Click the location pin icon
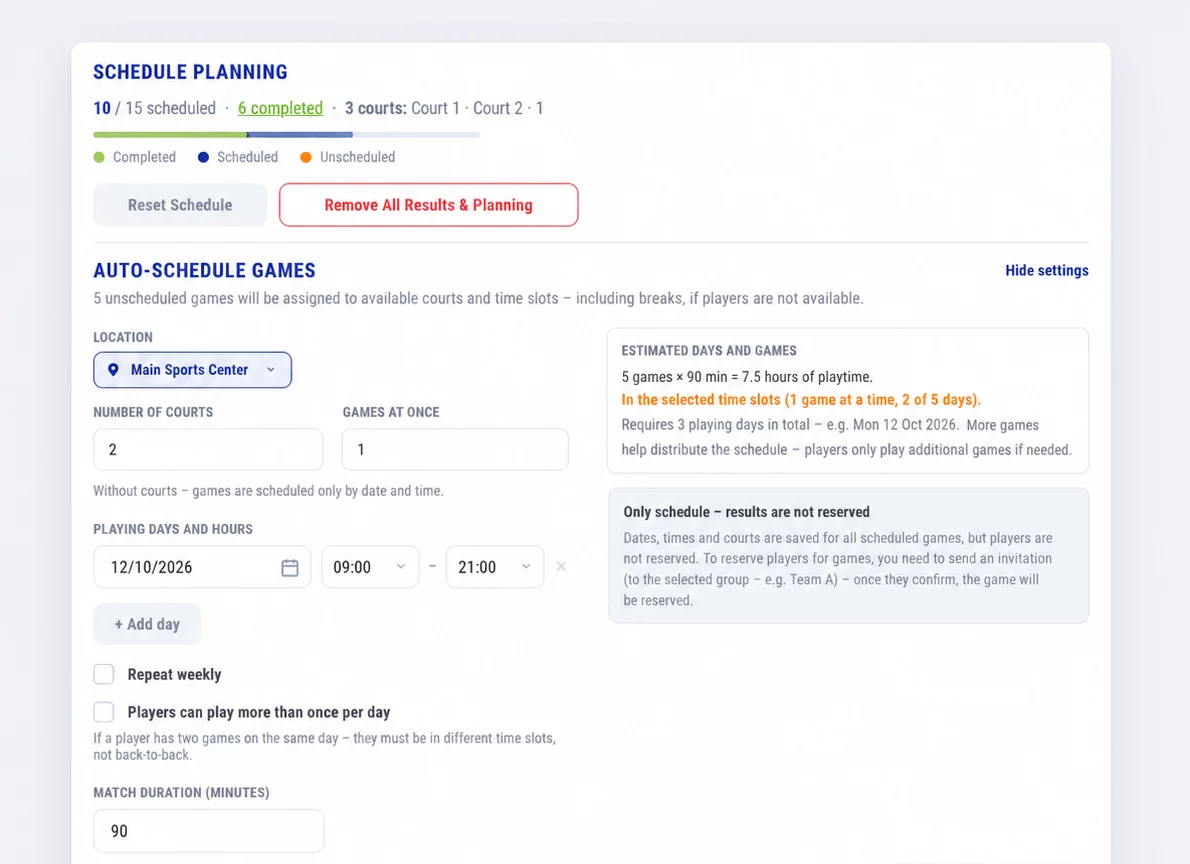Image resolution: width=1190 pixels, height=864 pixels. (x=113, y=370)
